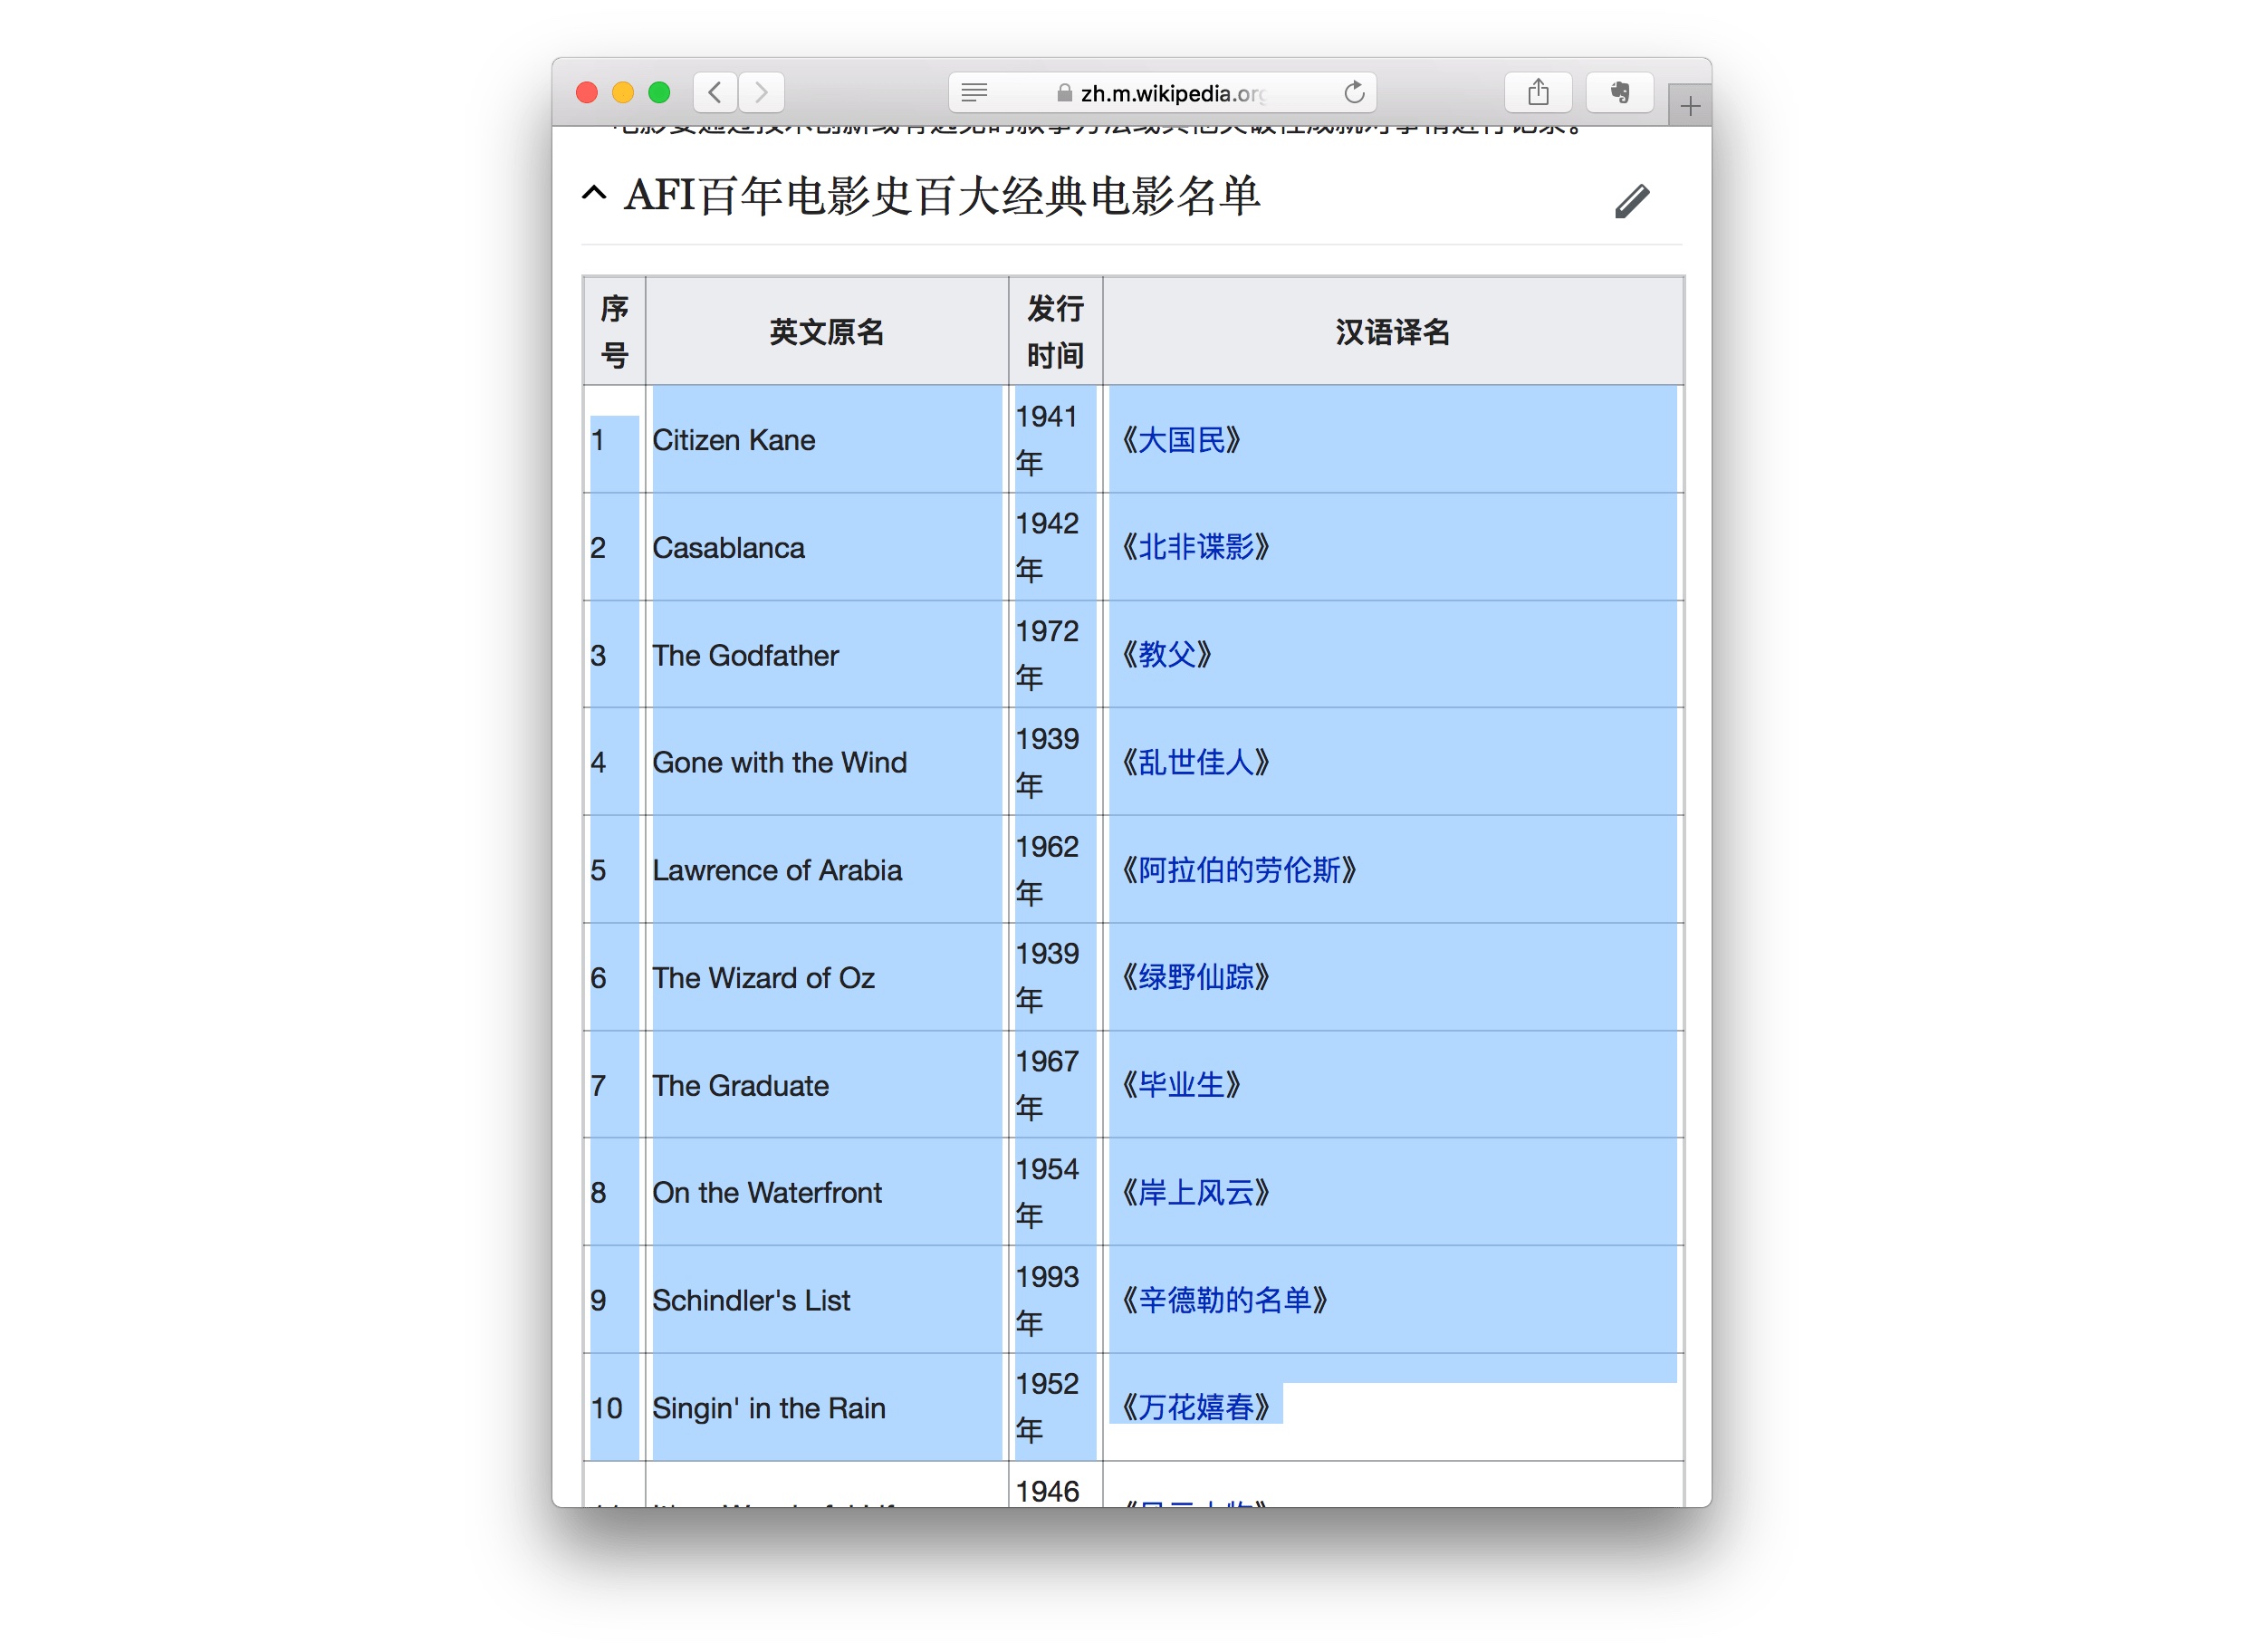Click the Evernote extension icon
Viewport: 2264px width, 1652px height.
pyautogui.click(x=1619, y=93)
